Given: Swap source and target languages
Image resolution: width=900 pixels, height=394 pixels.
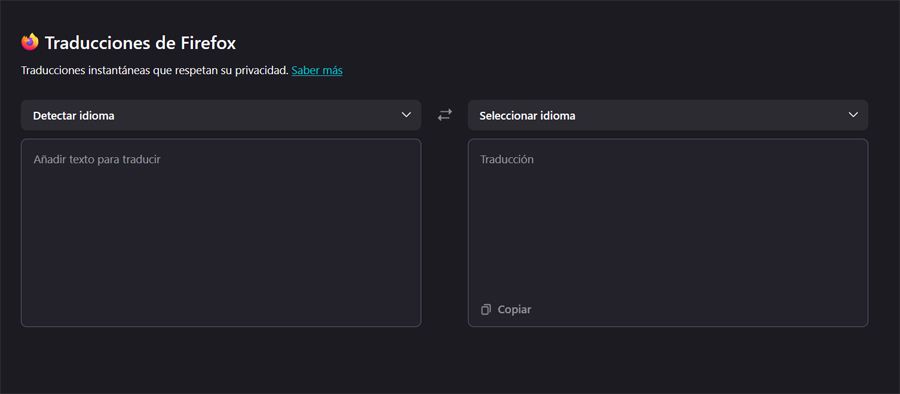Looking at the screenshot, I should (x=444, y=115).
